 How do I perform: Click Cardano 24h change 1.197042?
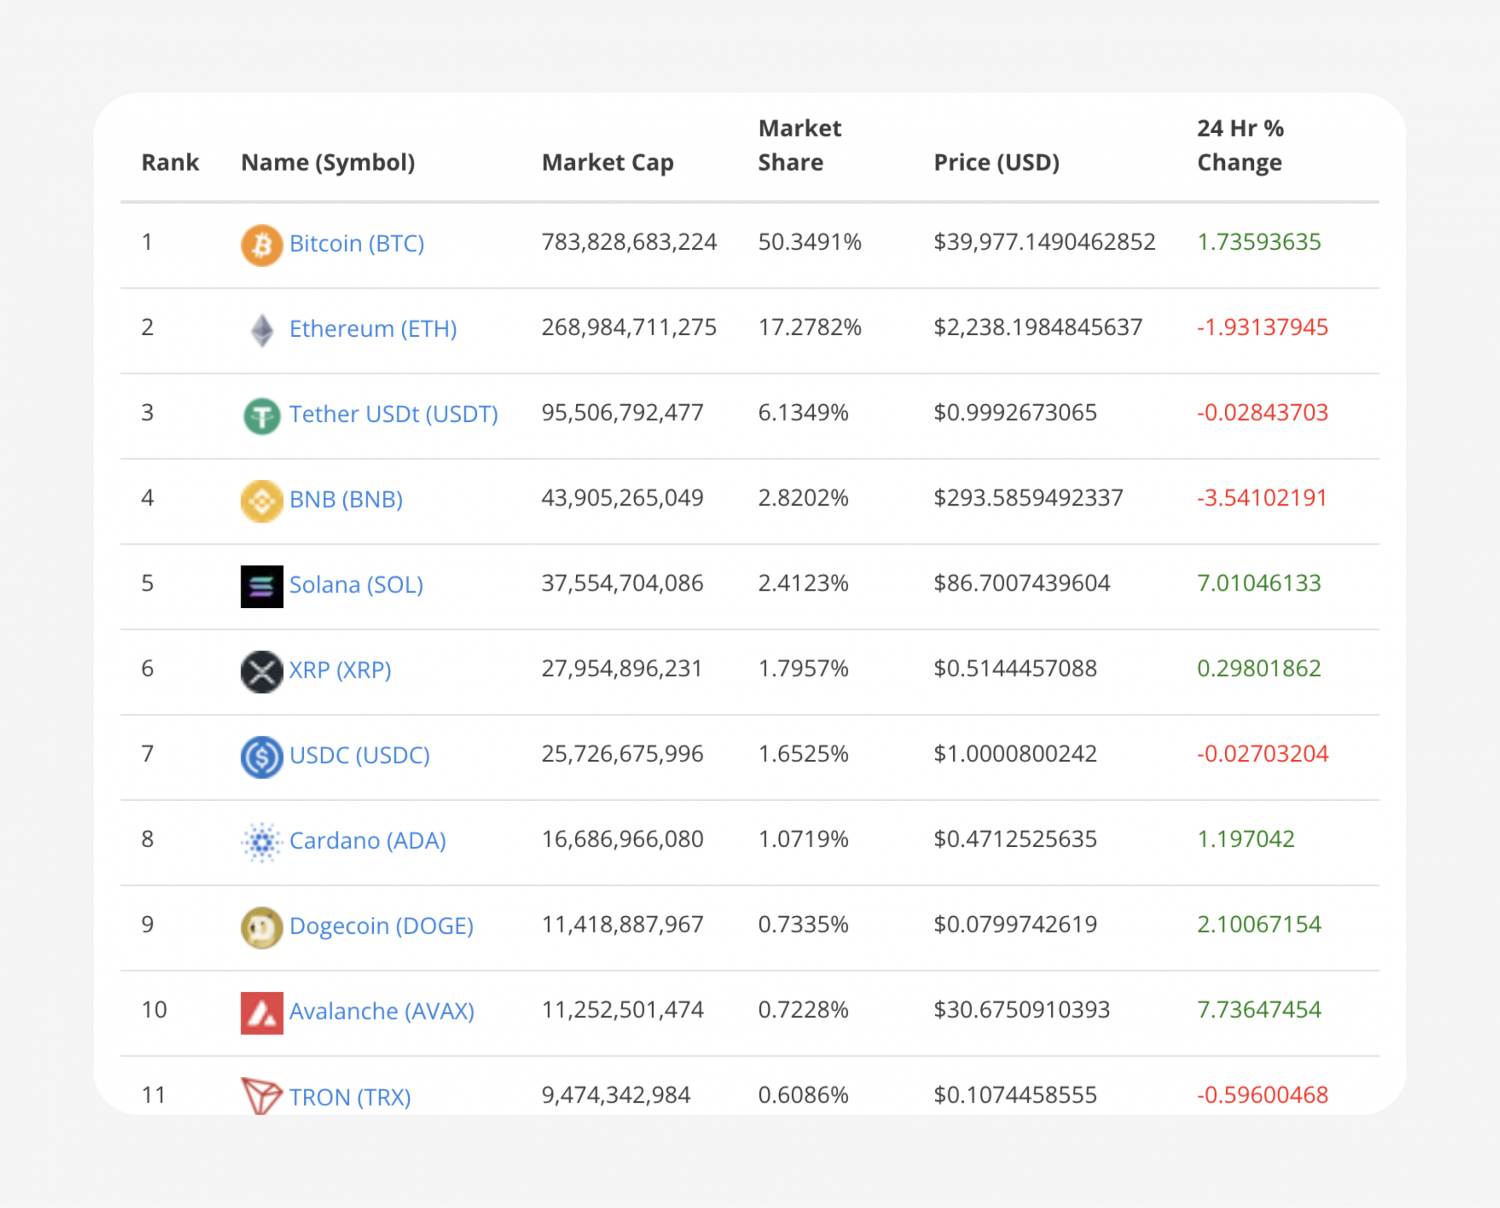point(1246,839)
